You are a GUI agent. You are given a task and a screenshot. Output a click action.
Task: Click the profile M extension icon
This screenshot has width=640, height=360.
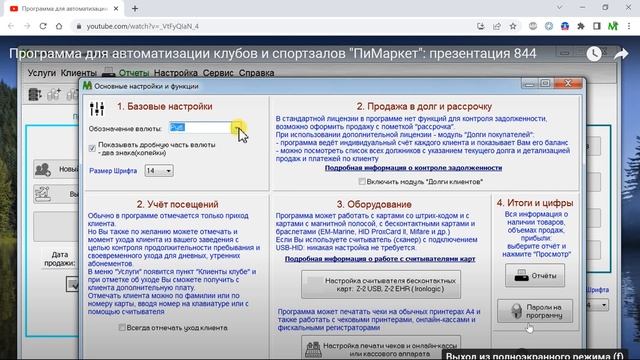tap(613, 26)
